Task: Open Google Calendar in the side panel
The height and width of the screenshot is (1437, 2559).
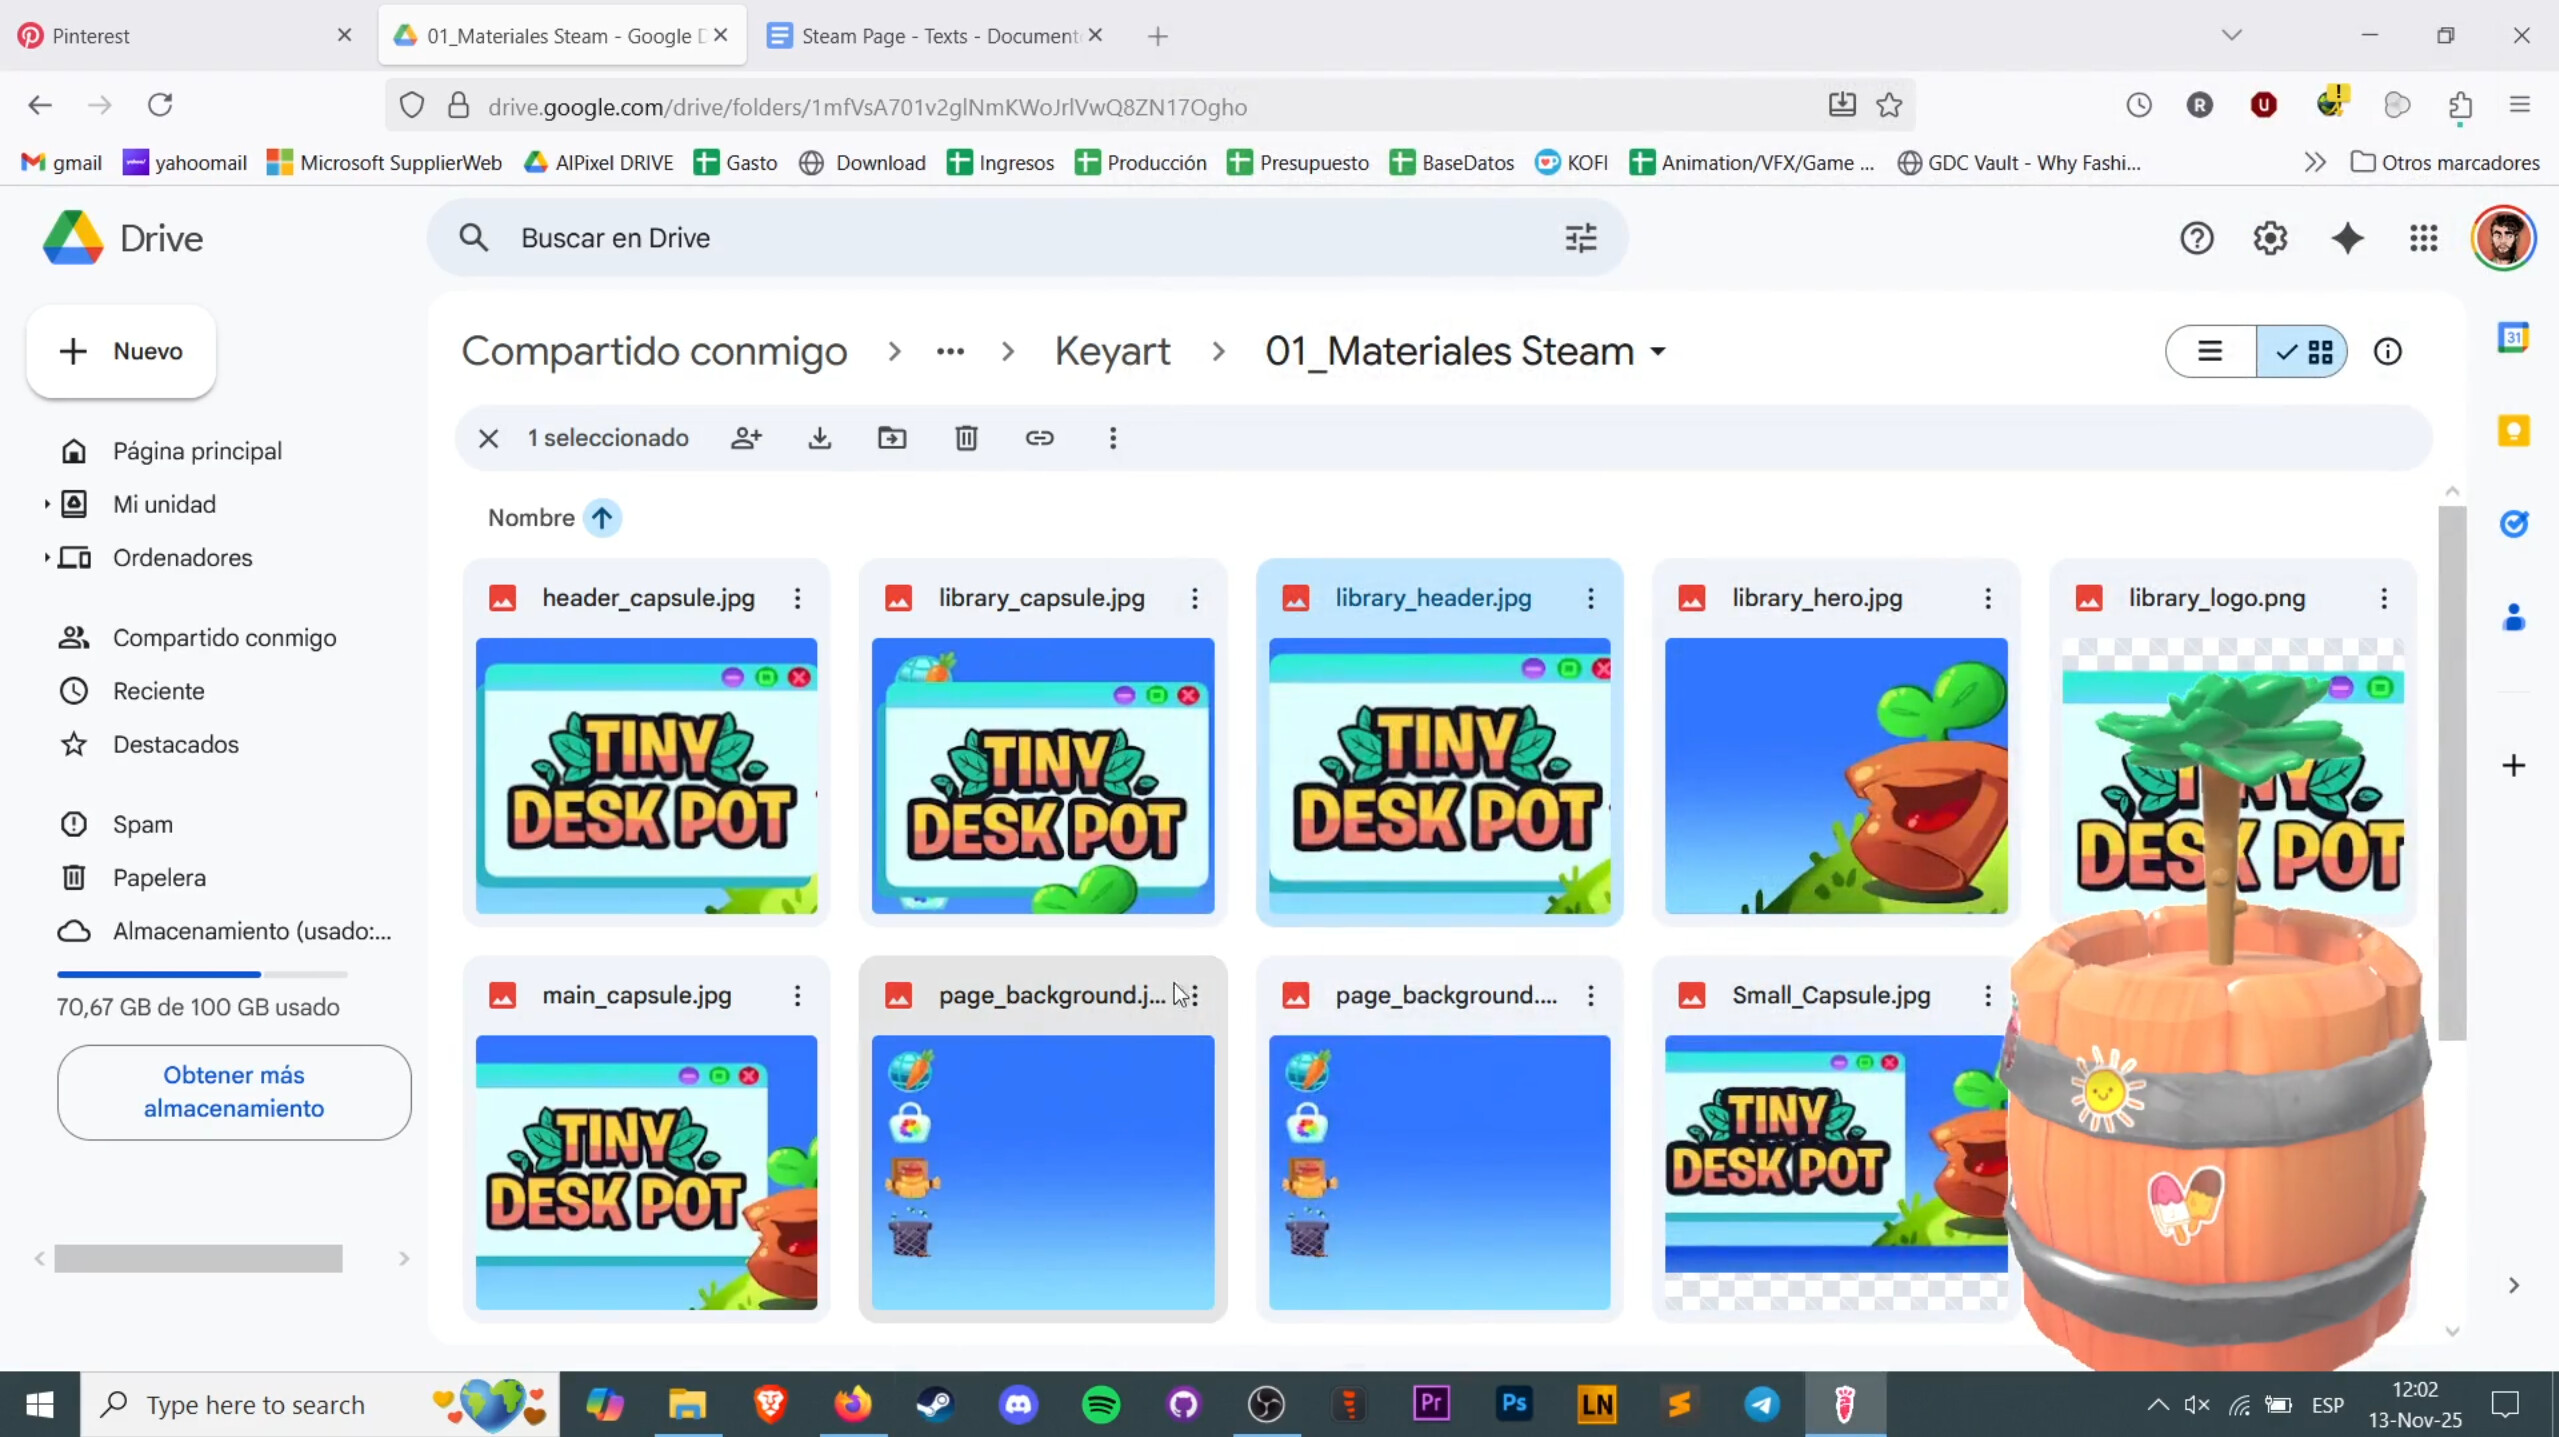Action: pyautogui.click(x=2514, y=338)
